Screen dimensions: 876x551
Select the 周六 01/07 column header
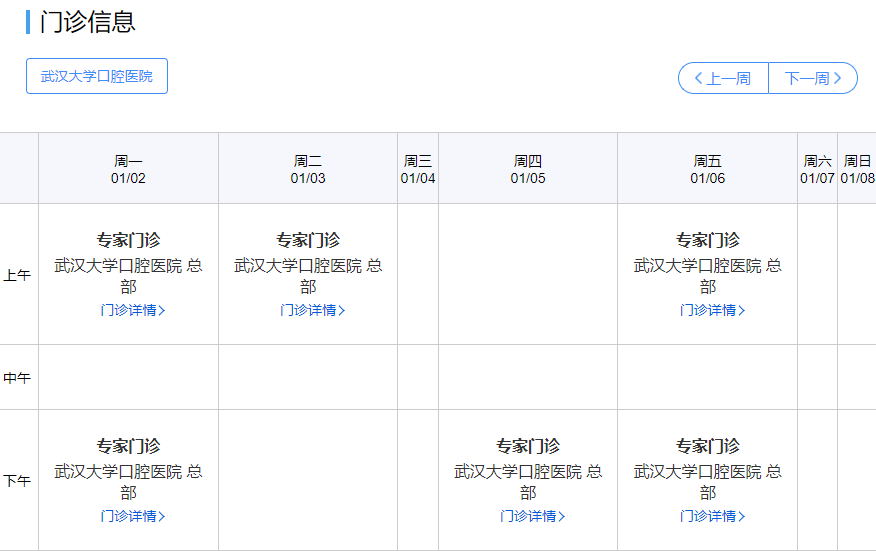pos(817,169)
